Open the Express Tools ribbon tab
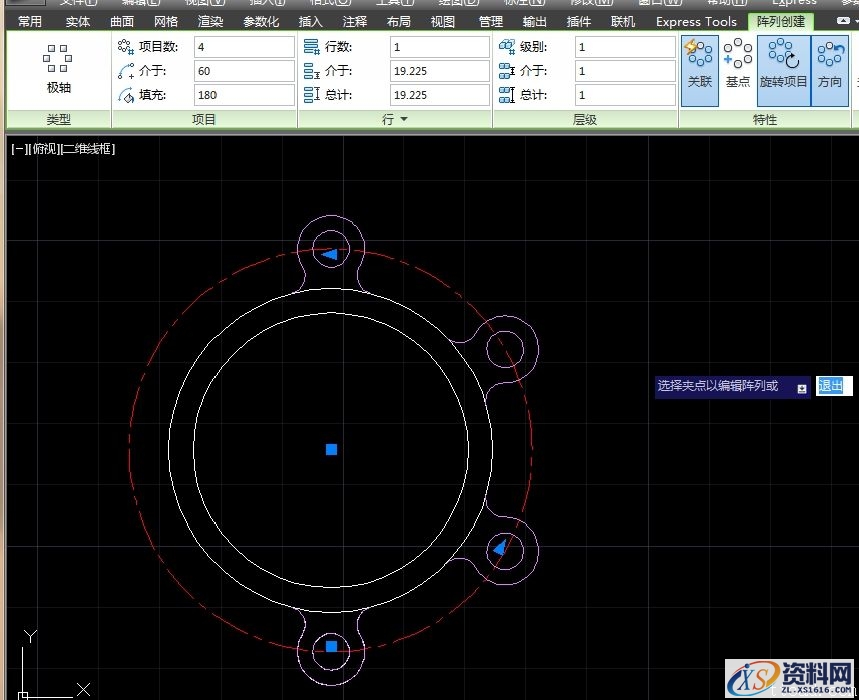 696,21
